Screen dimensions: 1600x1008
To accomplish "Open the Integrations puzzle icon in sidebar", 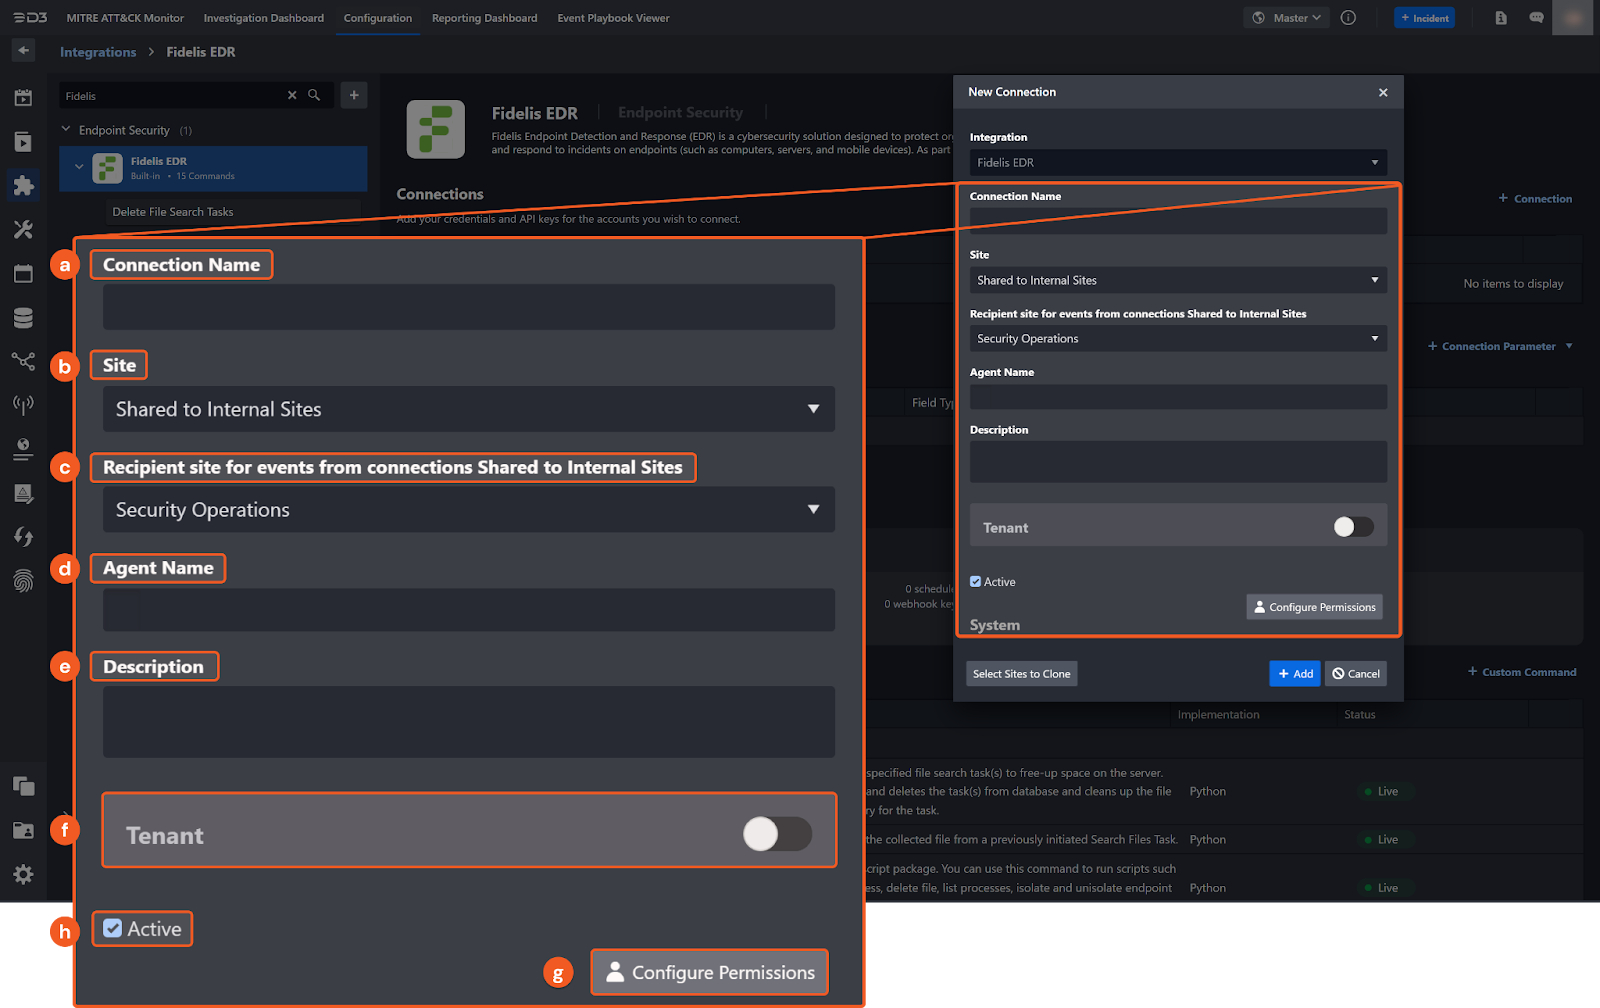I will point(23,185).
